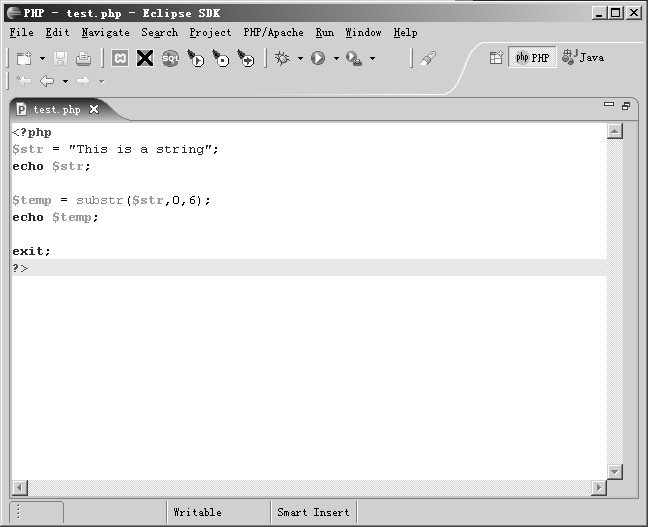Minimize the Eclipse SDK window
The height and width of the screenshot is (527, 648).
[599, 13]
